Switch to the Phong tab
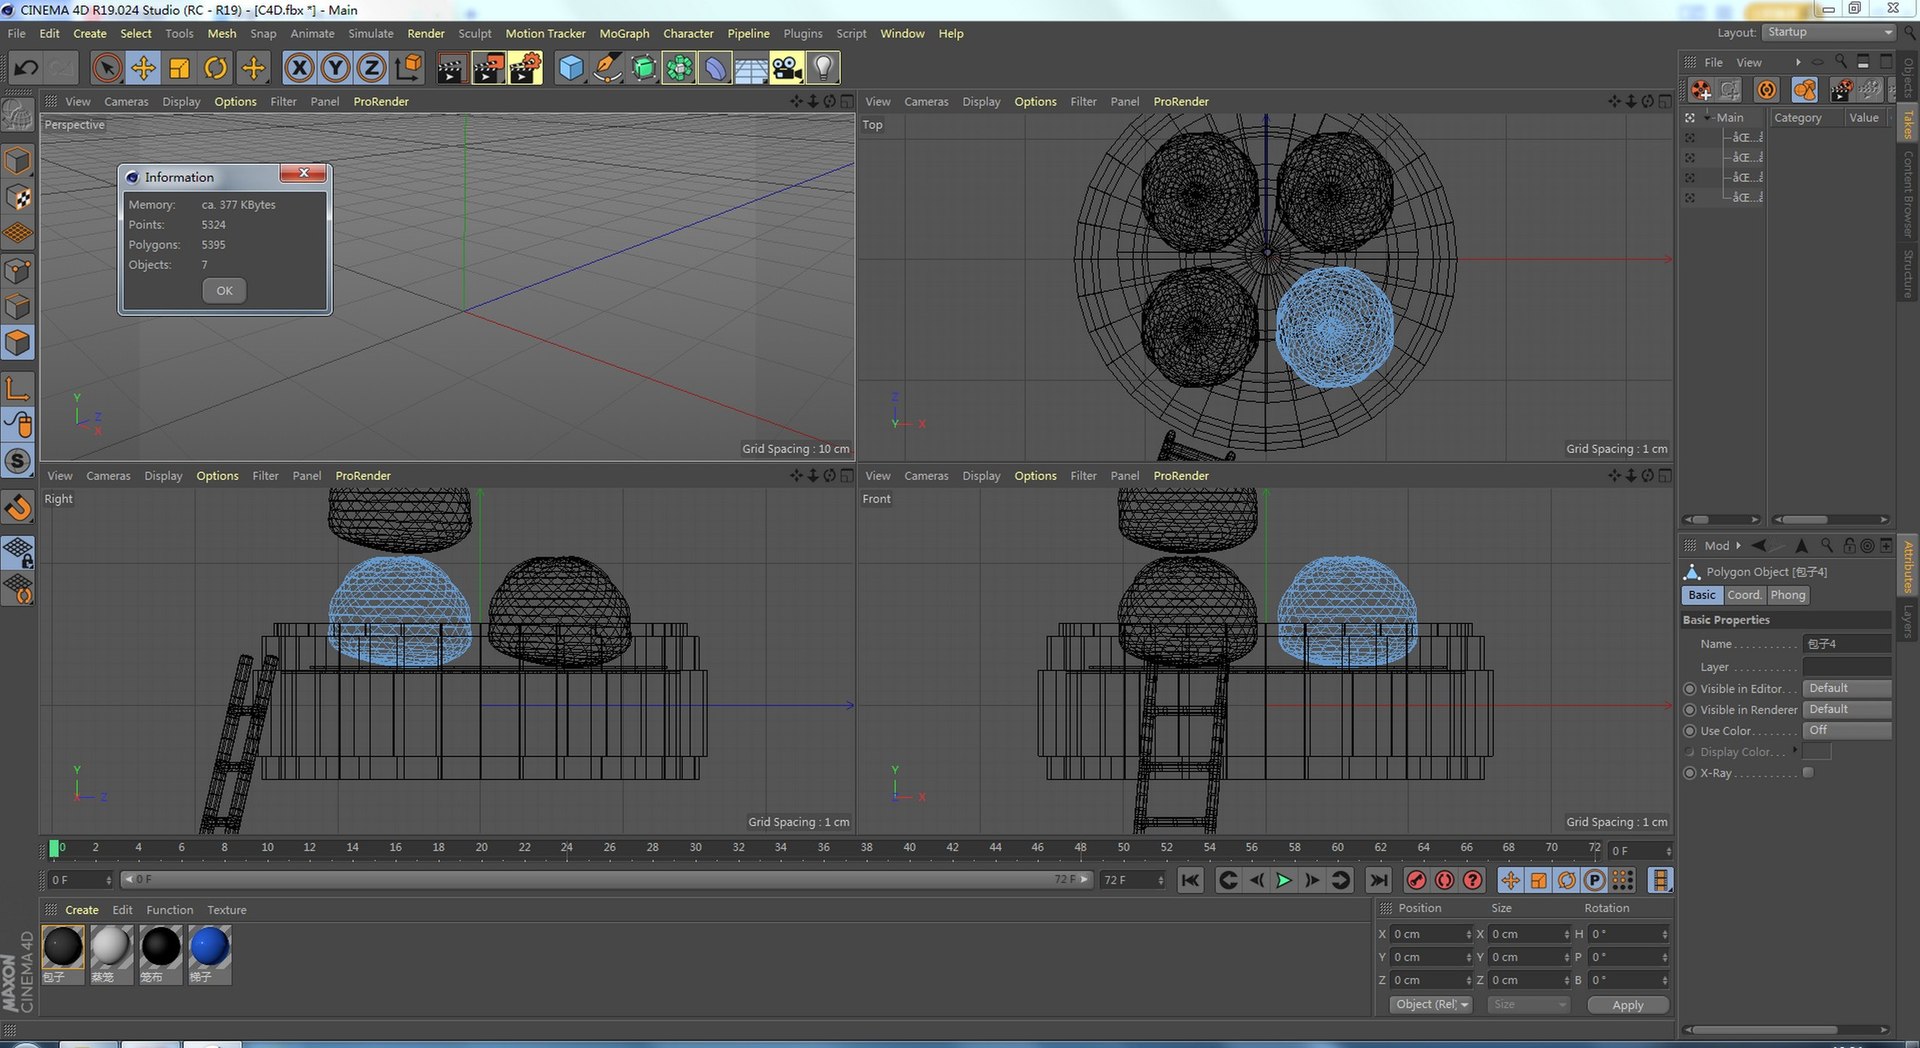This screenshot has height=1048, width=1920. tap(1788, 595)
